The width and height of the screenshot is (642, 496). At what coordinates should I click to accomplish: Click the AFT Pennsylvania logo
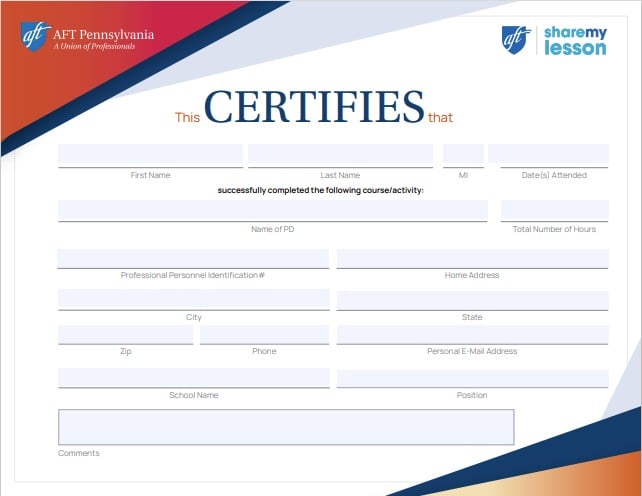[x=88, y=39]
